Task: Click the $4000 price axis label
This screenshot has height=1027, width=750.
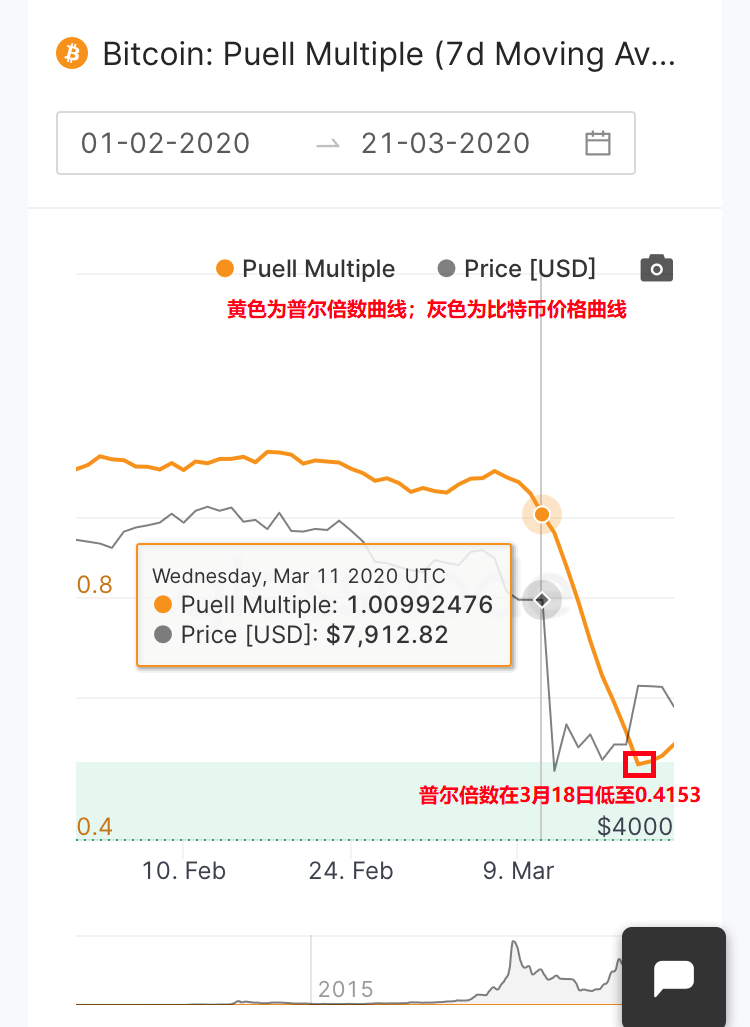Action: pos(635,827)
